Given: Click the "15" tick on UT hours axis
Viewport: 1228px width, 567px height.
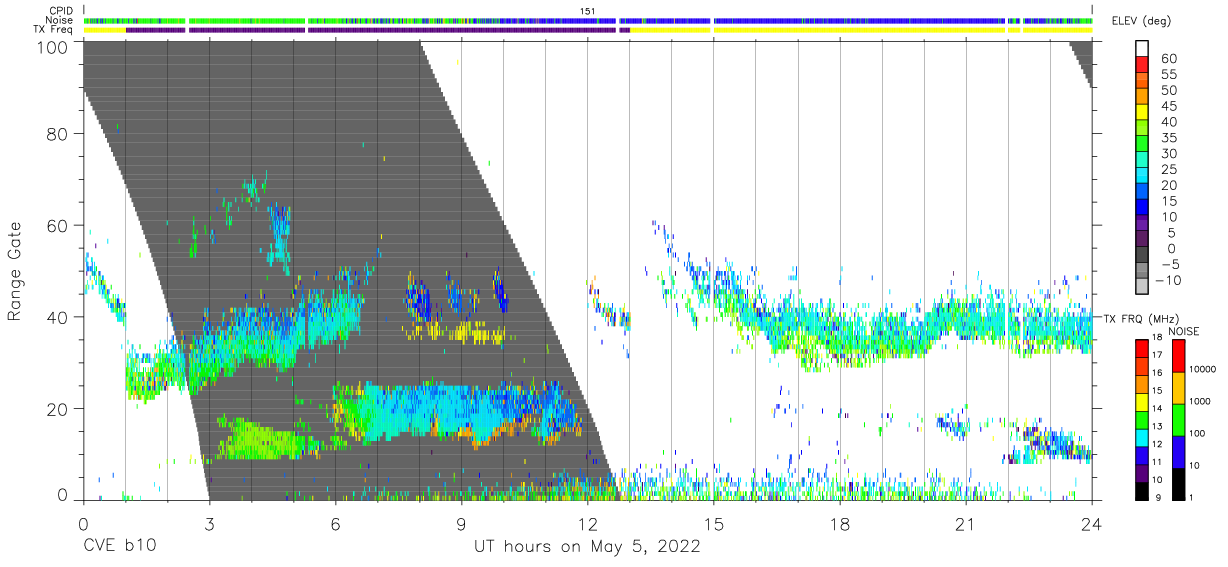Looking at the screenshot, I should (713, 524).
